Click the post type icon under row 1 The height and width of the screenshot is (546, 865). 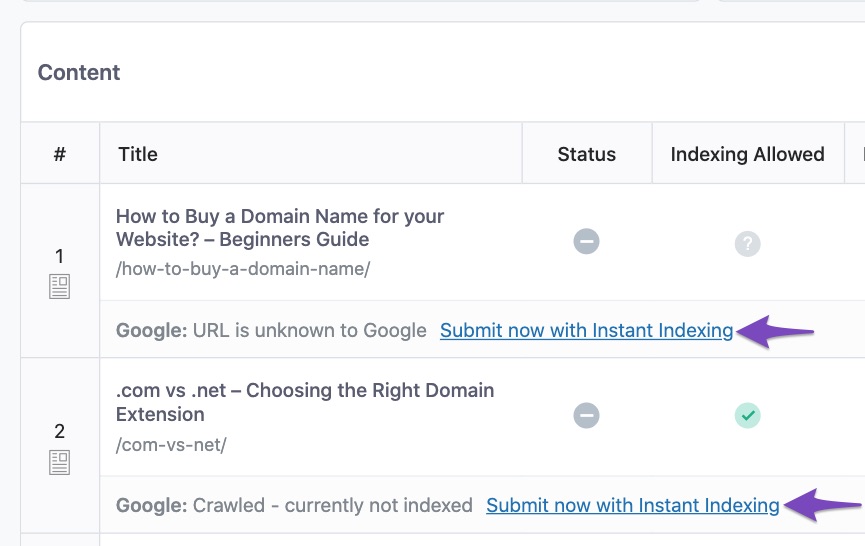click(x=60, y=287)
